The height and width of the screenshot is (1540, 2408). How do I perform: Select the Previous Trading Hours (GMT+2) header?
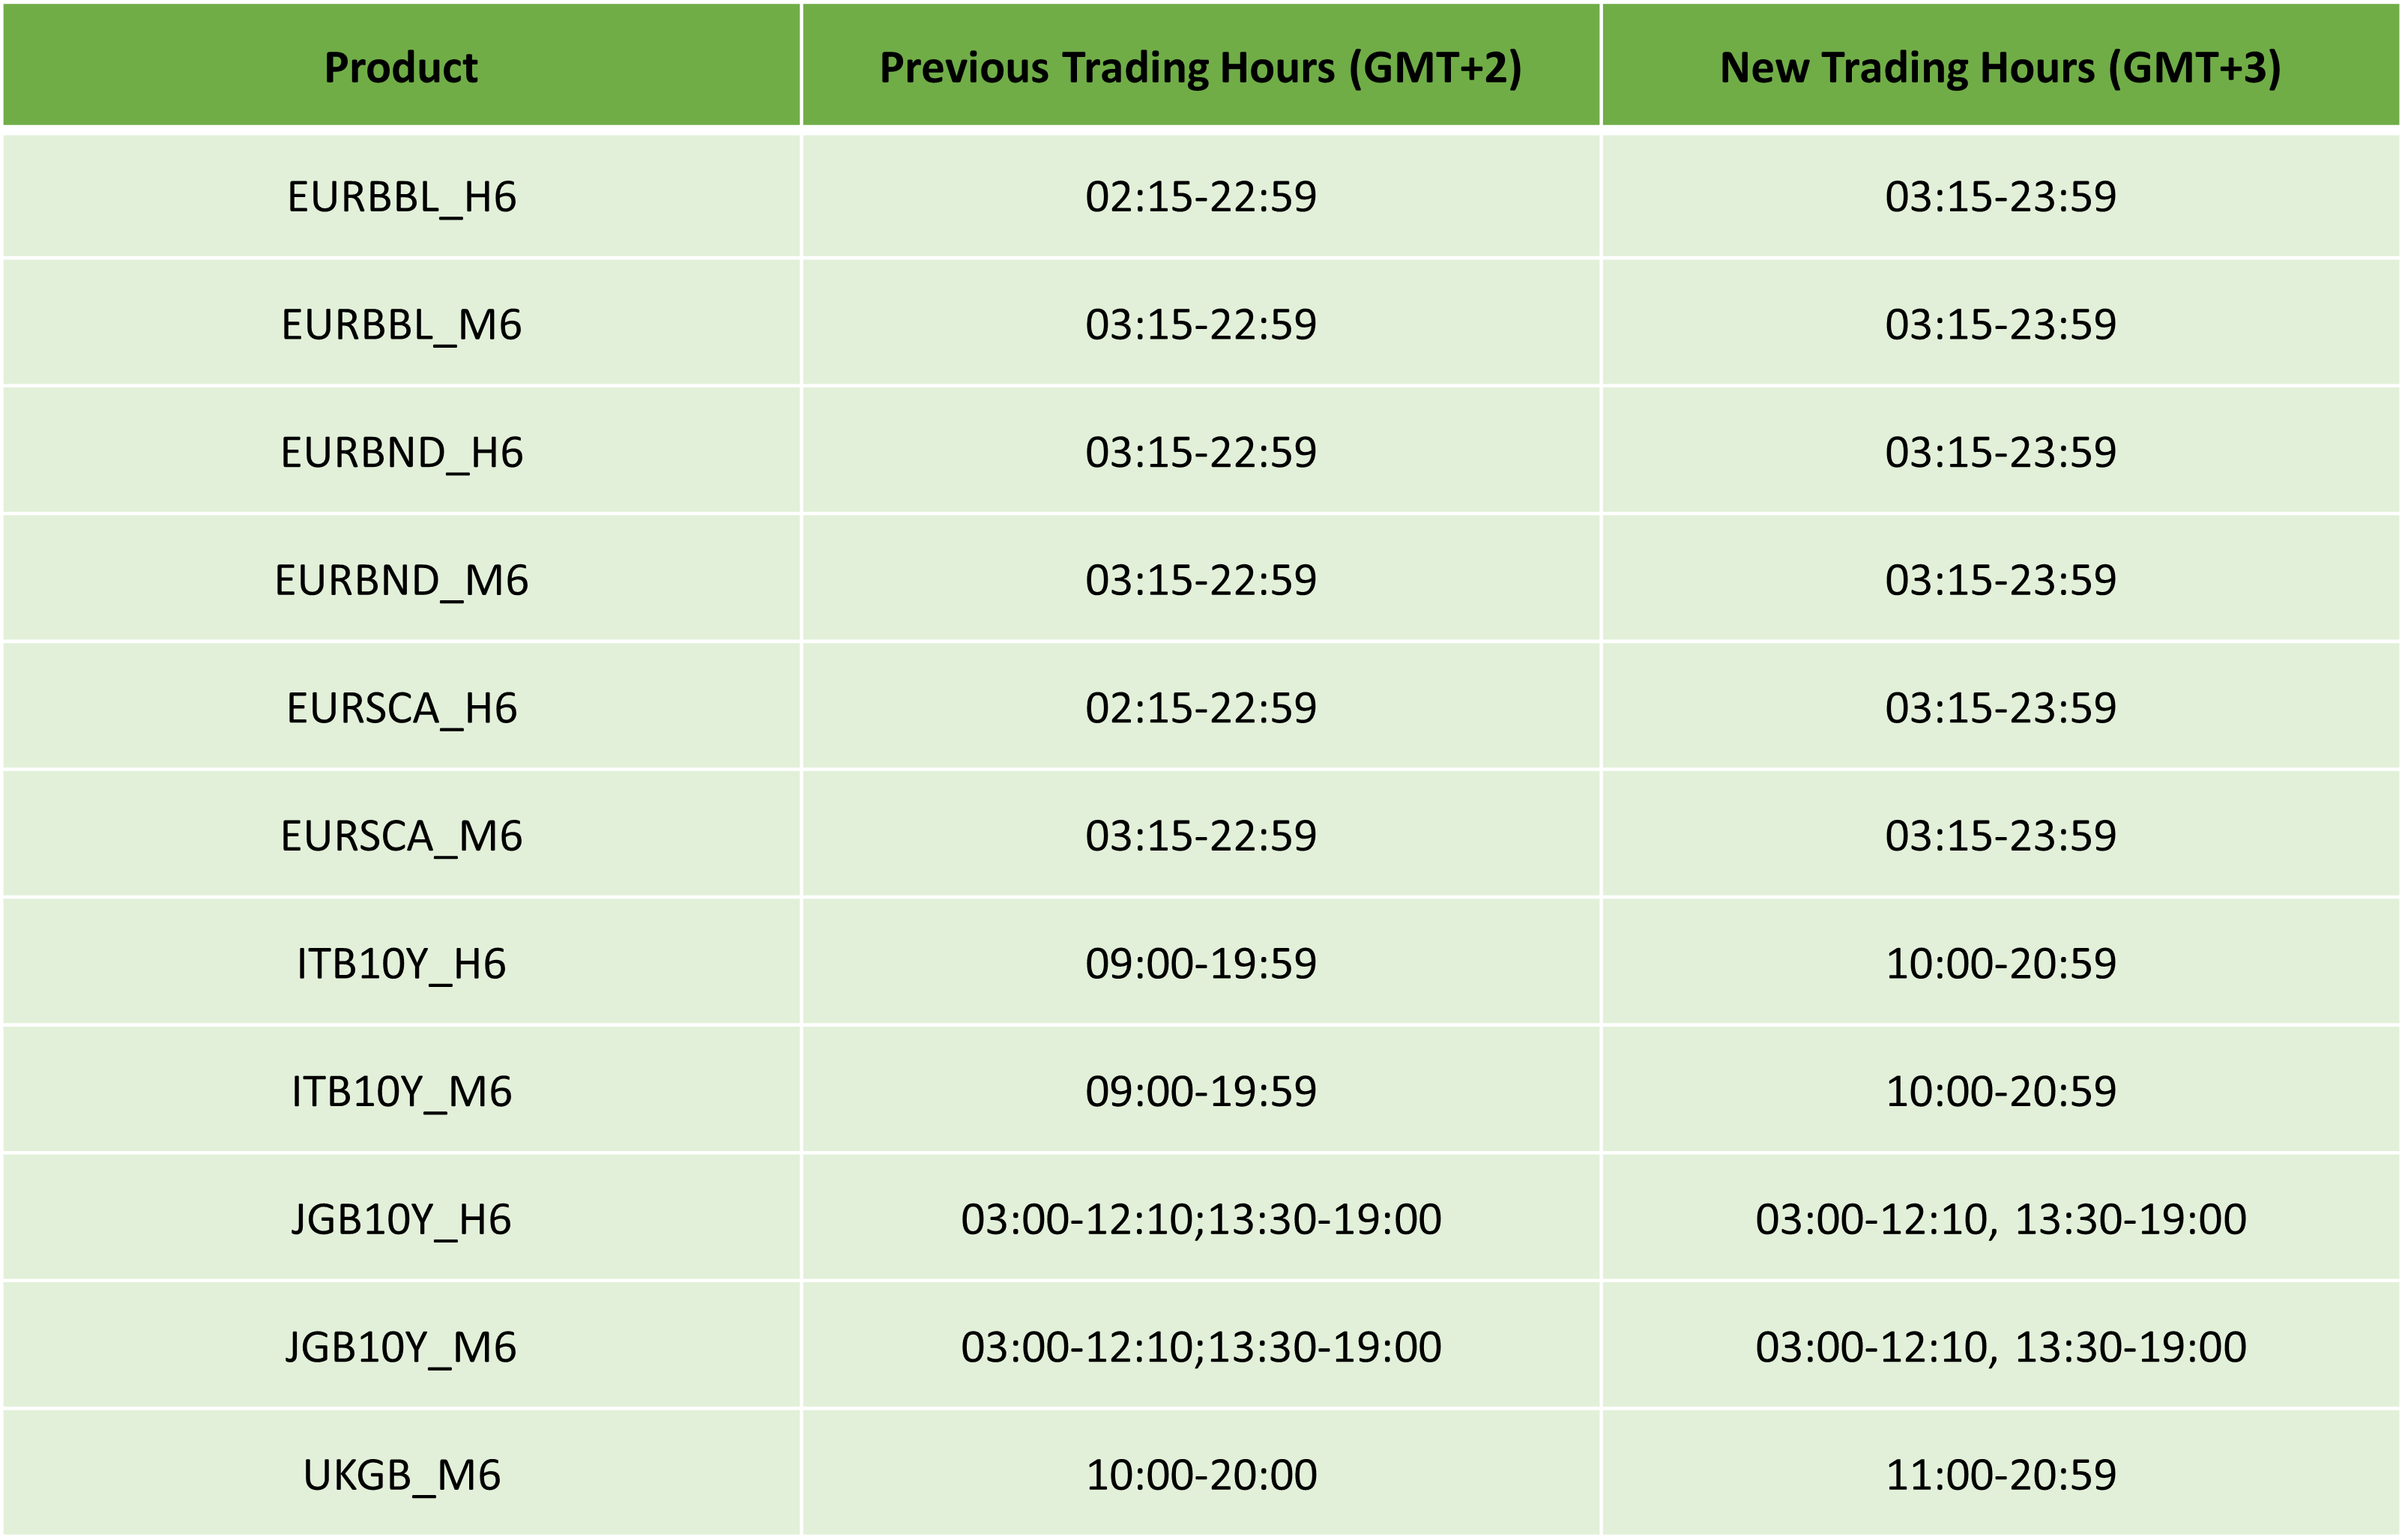[1200, 67]
